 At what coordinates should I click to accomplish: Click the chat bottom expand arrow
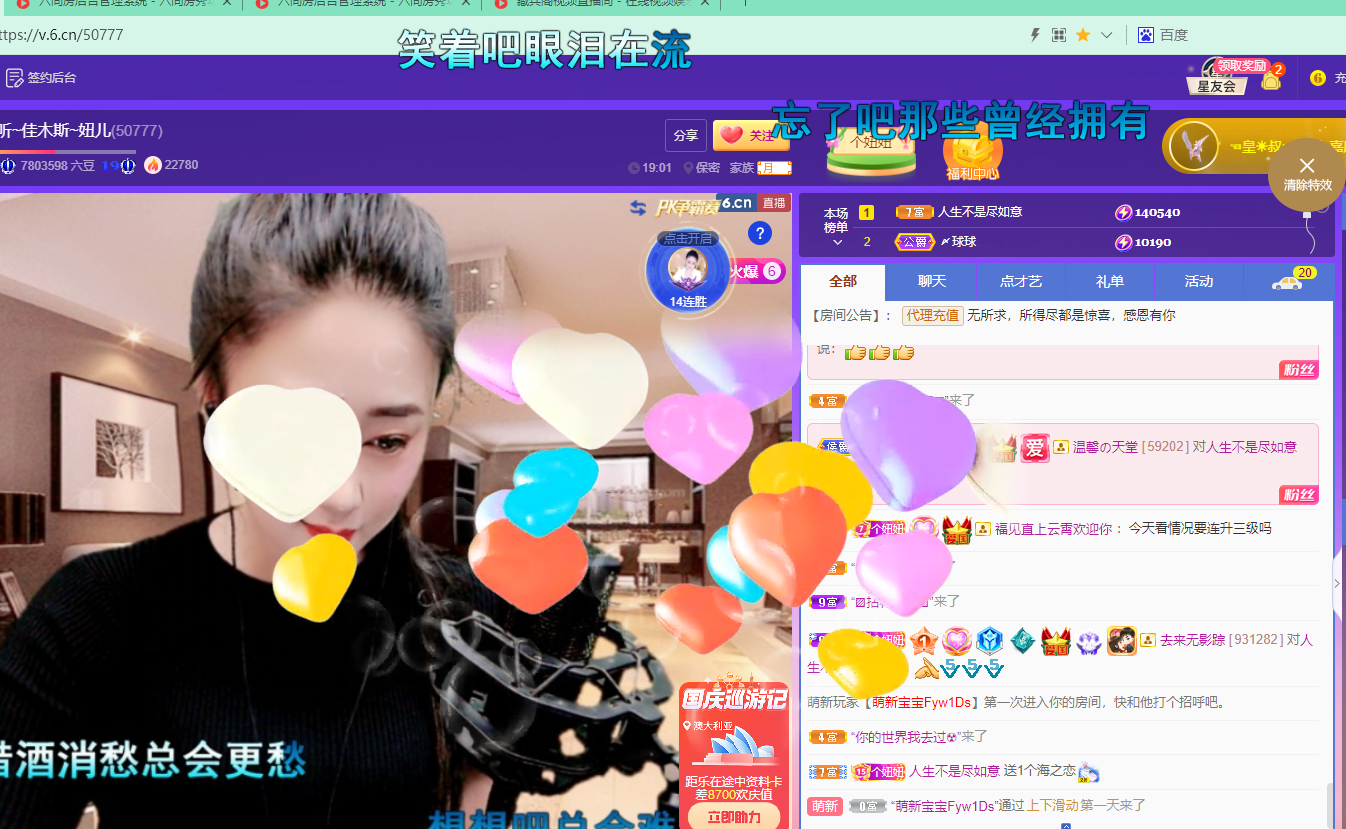1066,826
